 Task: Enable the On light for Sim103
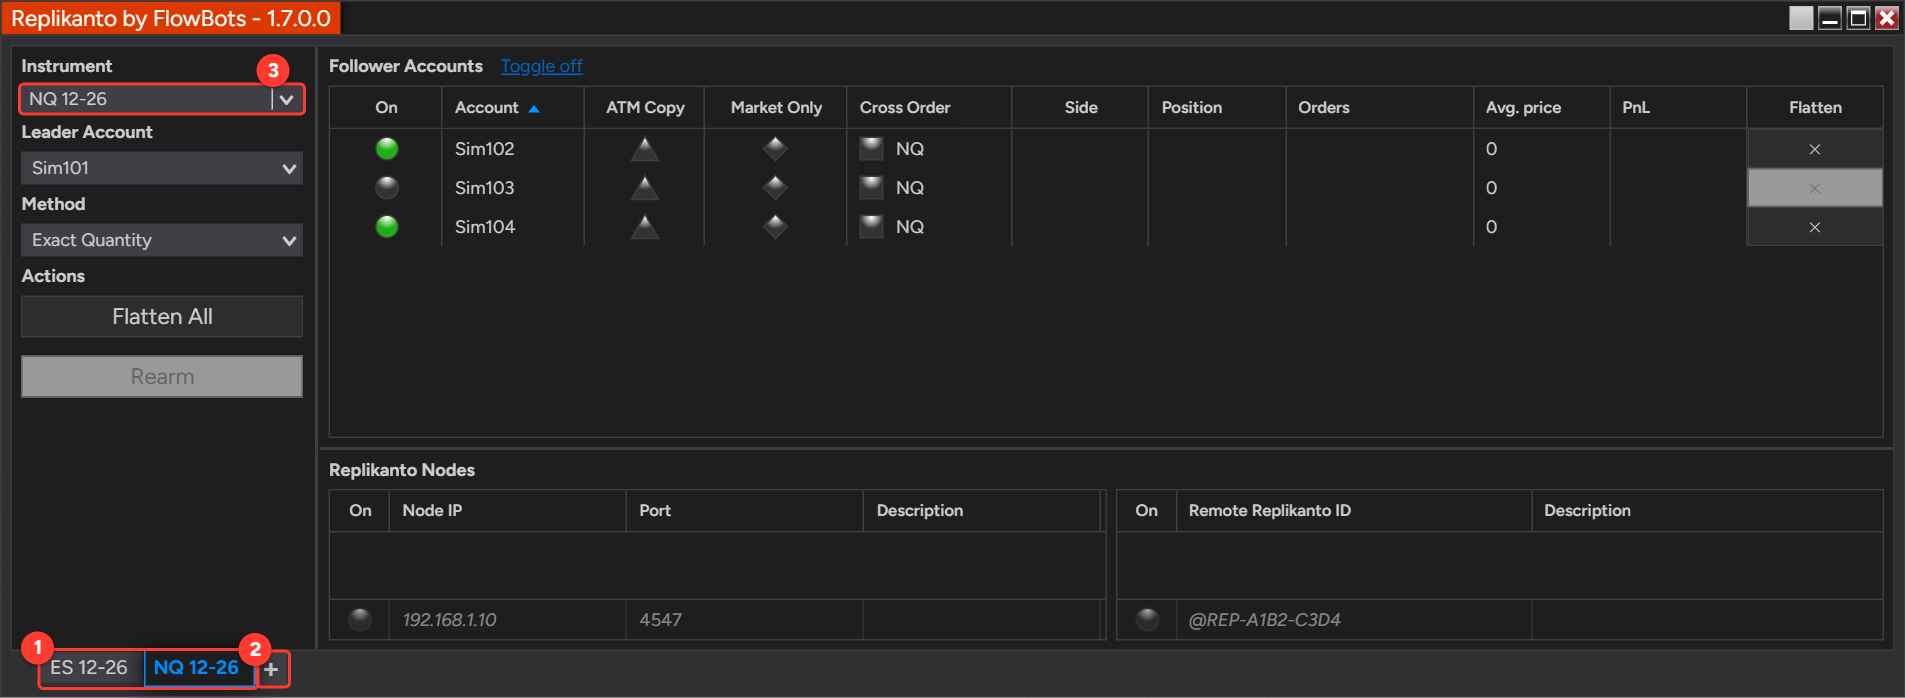pos(387,188)
